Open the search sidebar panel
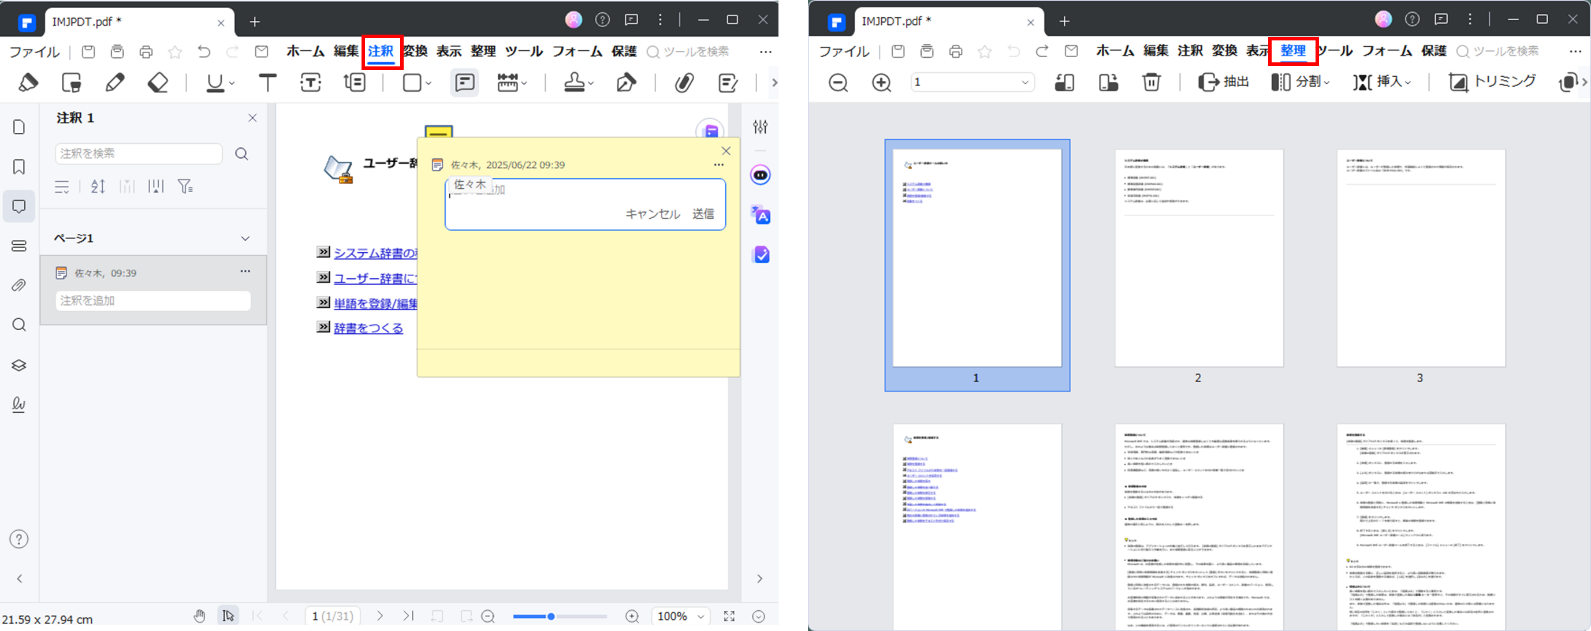Image resolution: width=1591 pixels, height=631 pixels. 19,325
